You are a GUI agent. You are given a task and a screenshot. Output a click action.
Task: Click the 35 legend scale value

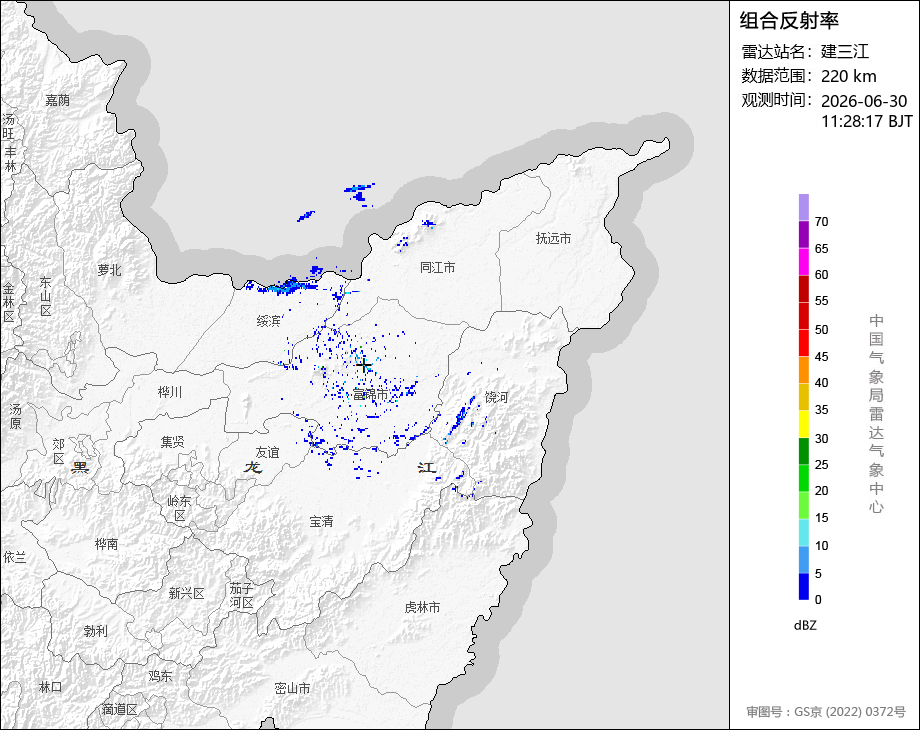coord(821,410)
